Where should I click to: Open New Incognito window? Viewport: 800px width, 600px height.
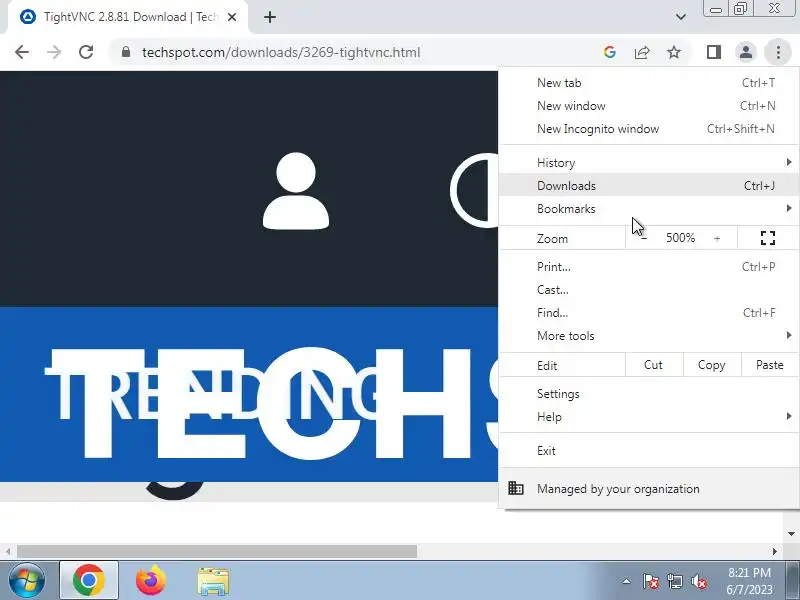coord(648,129)
